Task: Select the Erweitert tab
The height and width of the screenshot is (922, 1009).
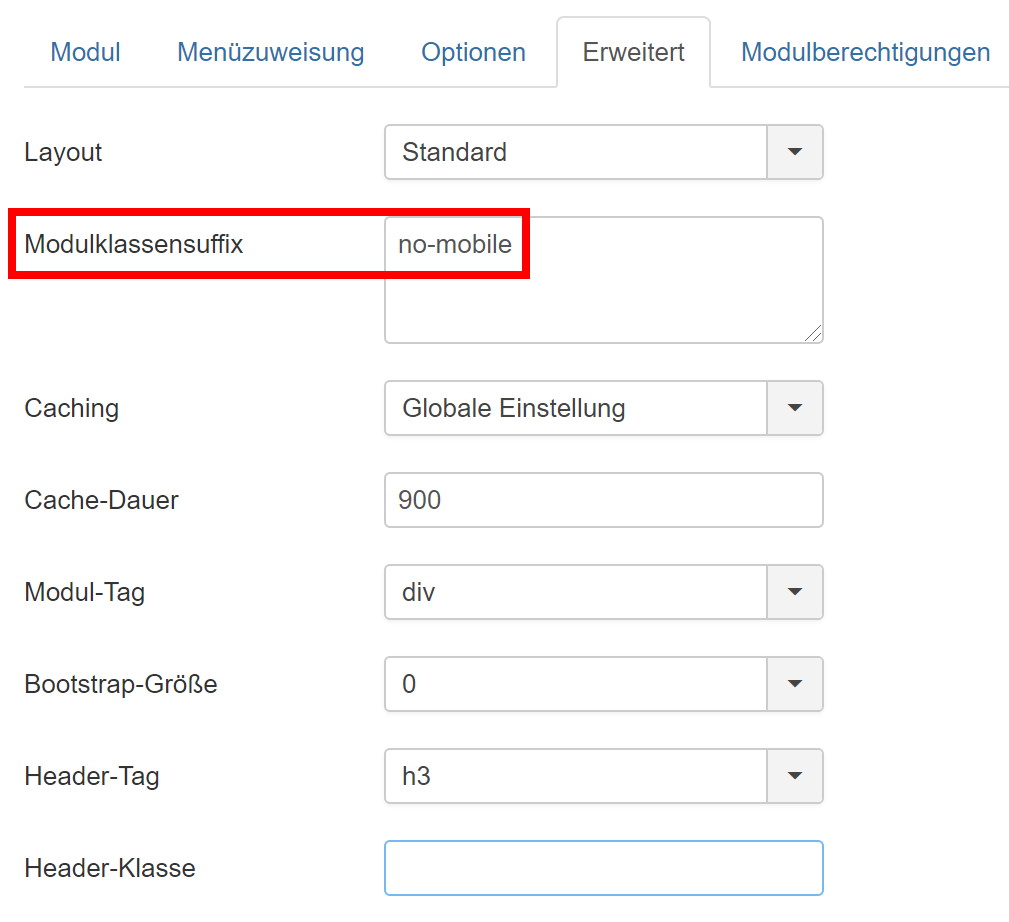Action: pyautogui.click(x=633, y=52)
